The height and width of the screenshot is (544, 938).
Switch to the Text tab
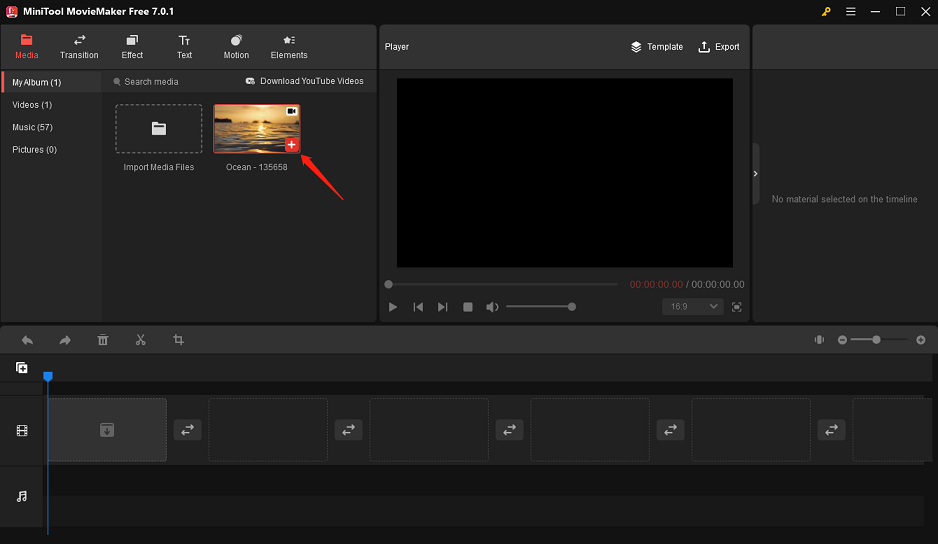[184, 47]
